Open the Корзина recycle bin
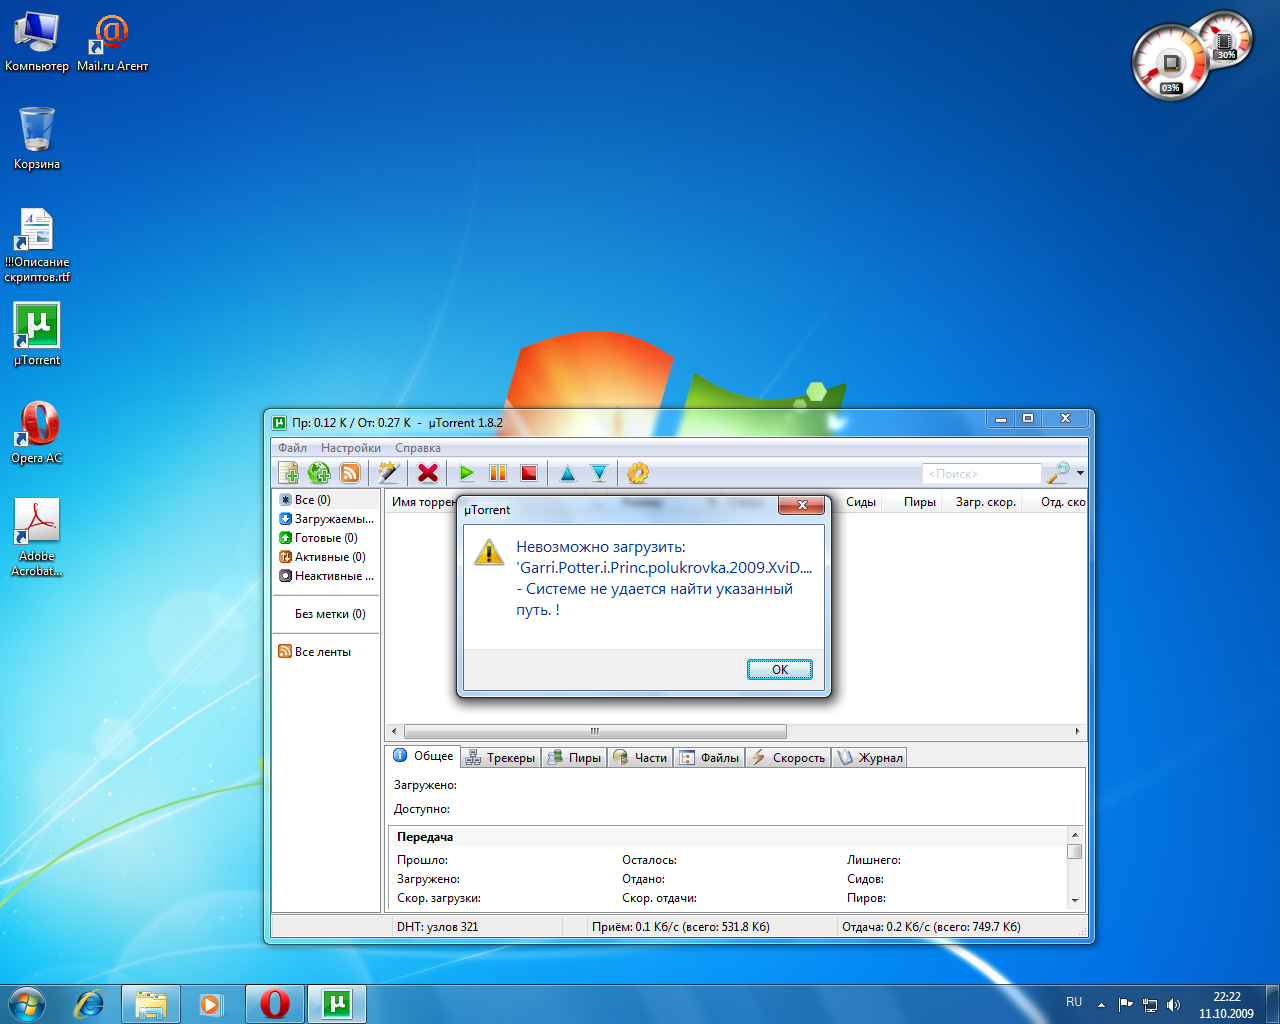This screenshot has width=1280, height=1024. coord(37,138)
